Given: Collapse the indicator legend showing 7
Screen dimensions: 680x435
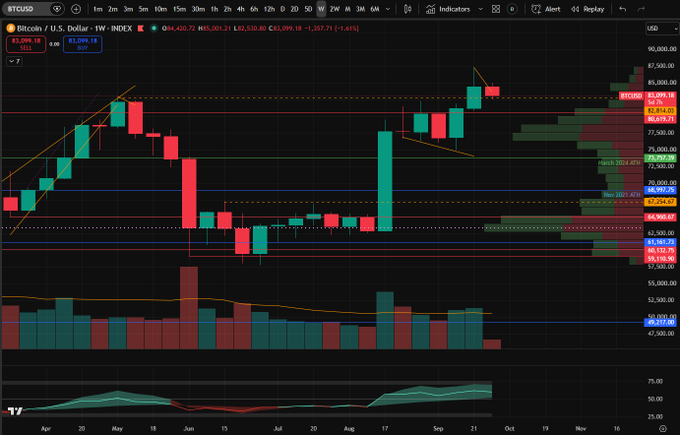Looking at the screenshot, I should click(14, 61).
